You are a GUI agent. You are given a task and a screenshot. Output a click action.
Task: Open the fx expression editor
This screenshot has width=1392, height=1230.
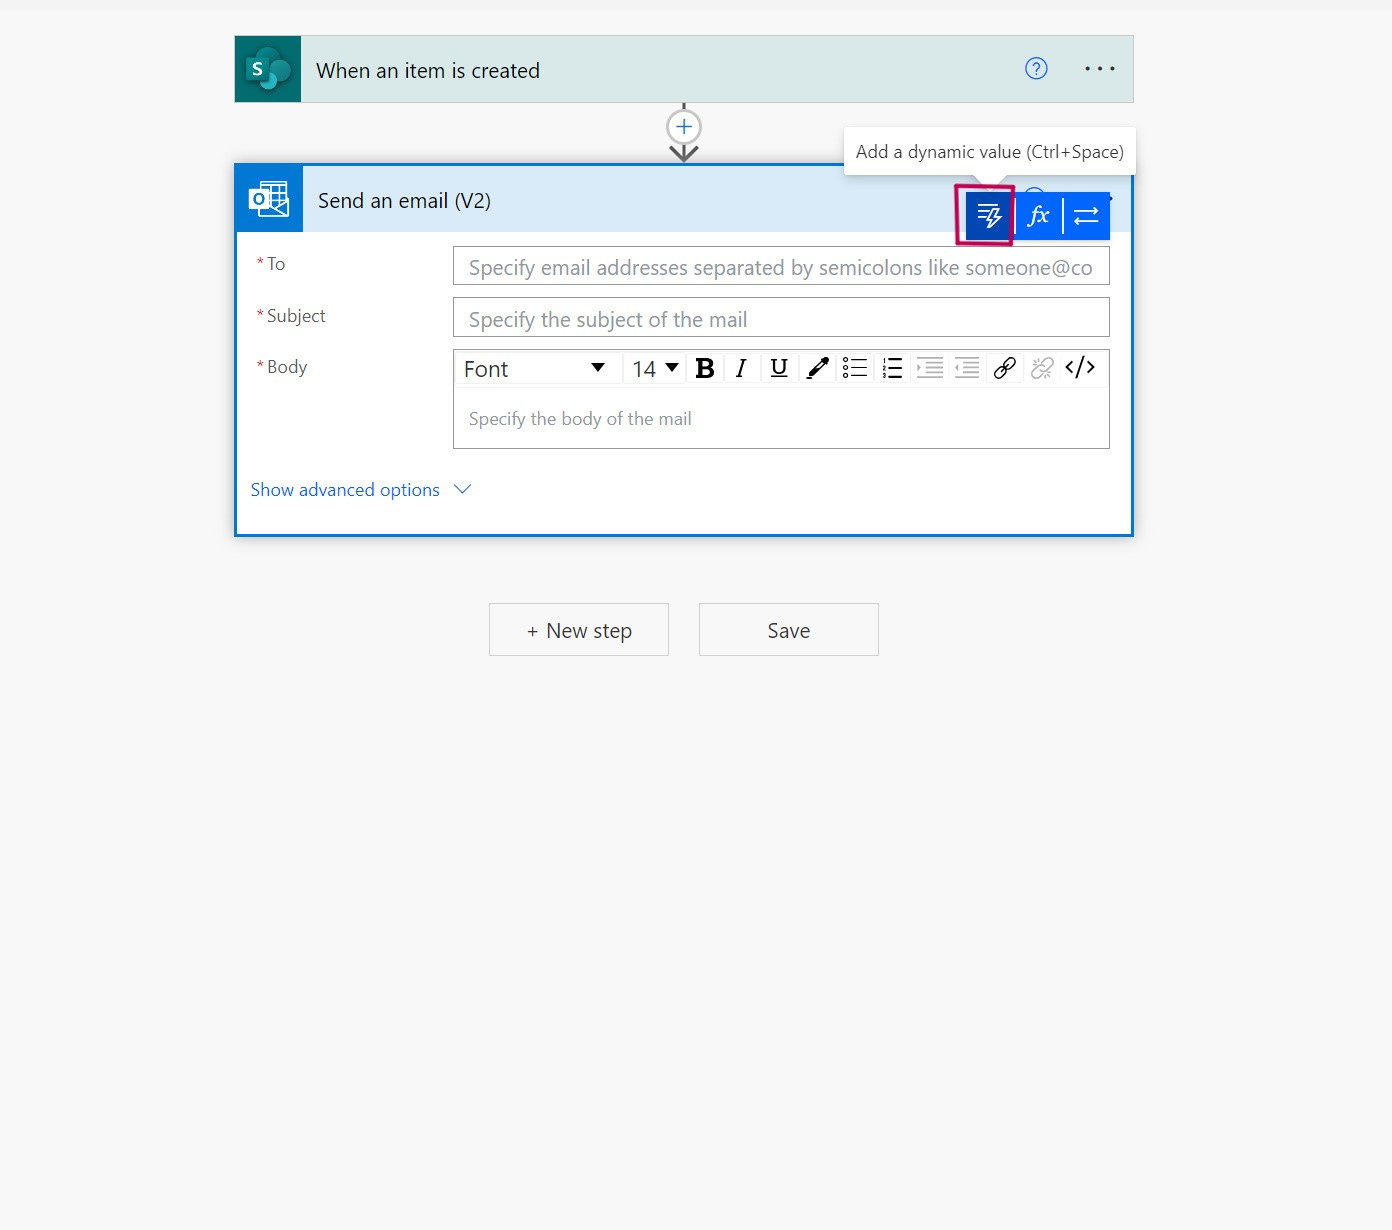(1038, 215)
